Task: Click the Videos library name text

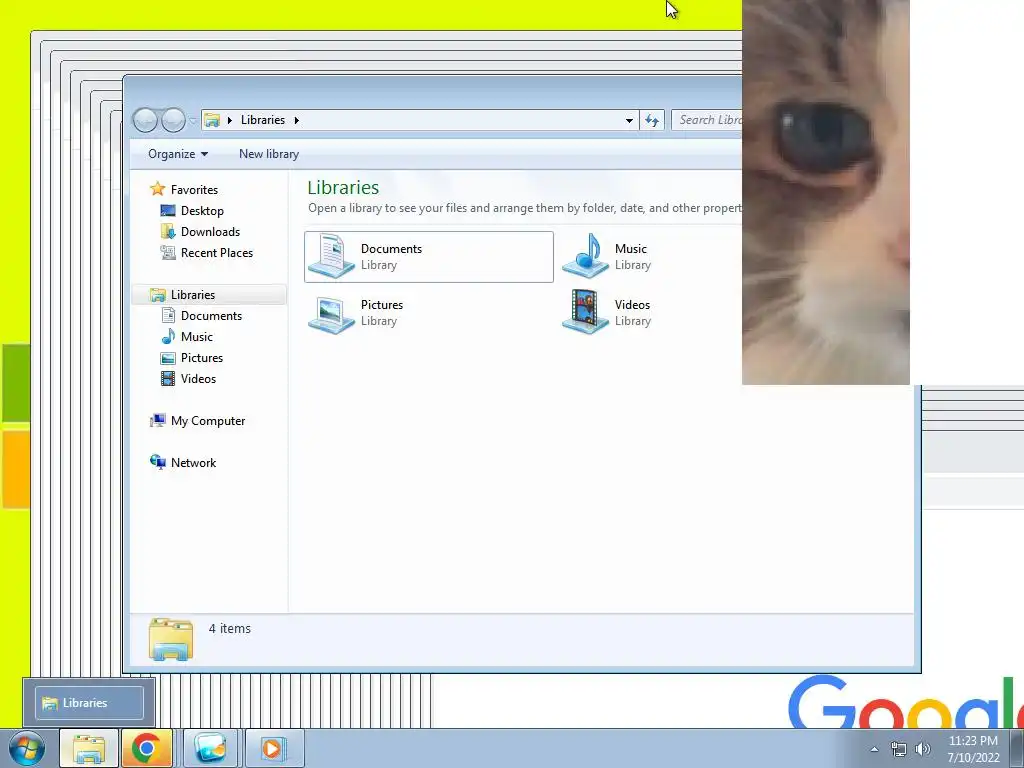Action: pyautogui.click(x=632, y=305)
